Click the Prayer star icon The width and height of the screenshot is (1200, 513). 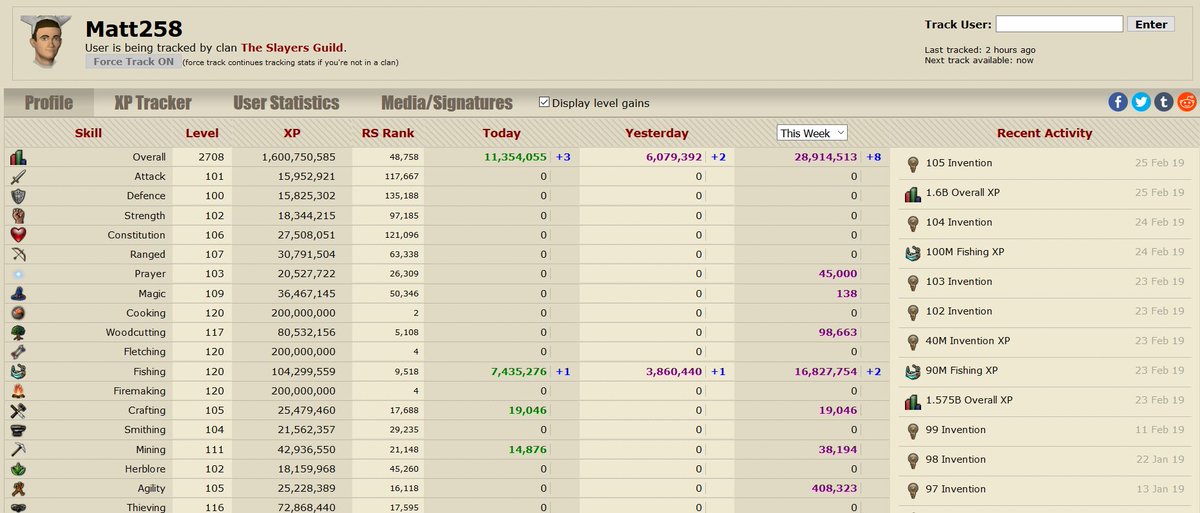[18, 274]
